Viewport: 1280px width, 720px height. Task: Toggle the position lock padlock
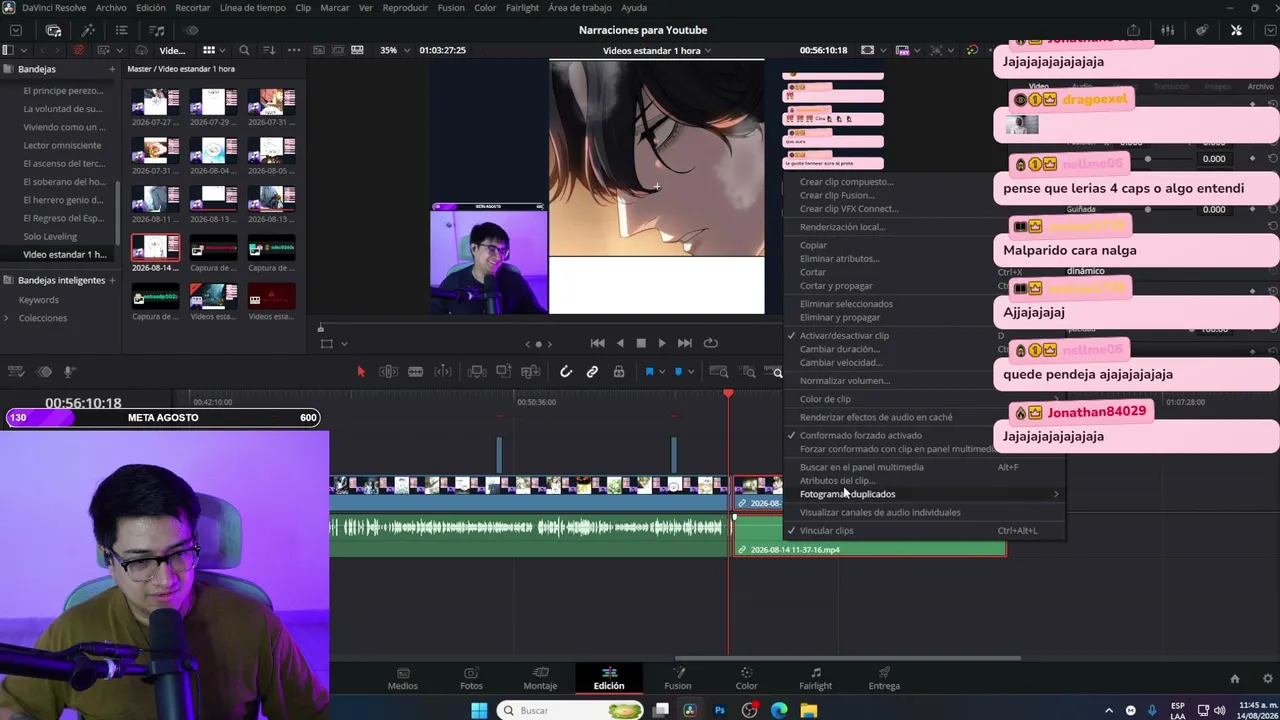(619, 372)
